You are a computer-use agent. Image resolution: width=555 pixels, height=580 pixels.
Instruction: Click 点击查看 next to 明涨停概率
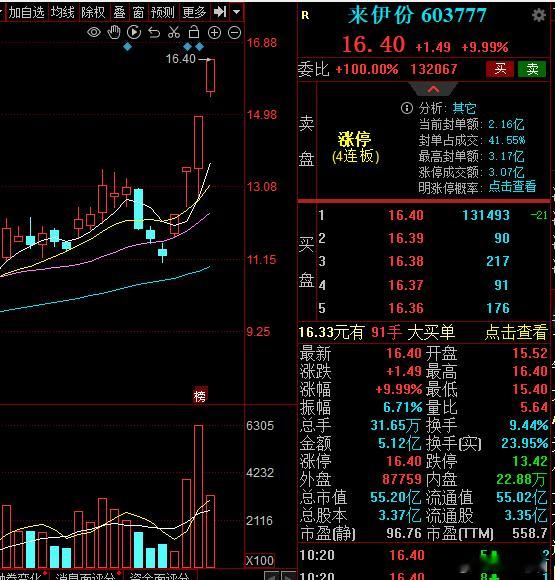(x=512, y=186)
